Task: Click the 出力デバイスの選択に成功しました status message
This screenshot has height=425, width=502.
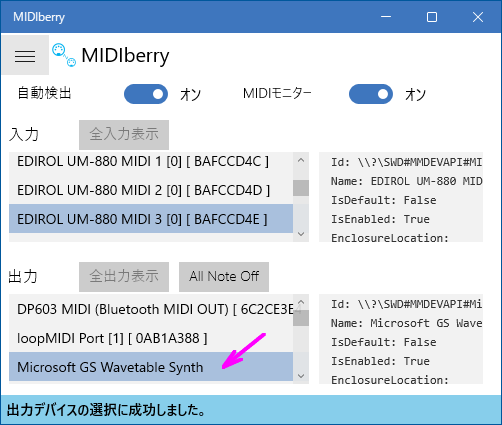Action: 106,410
